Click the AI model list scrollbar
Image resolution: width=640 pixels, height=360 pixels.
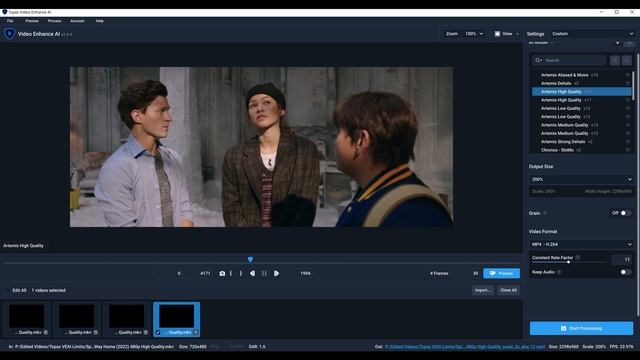point(633,86)
